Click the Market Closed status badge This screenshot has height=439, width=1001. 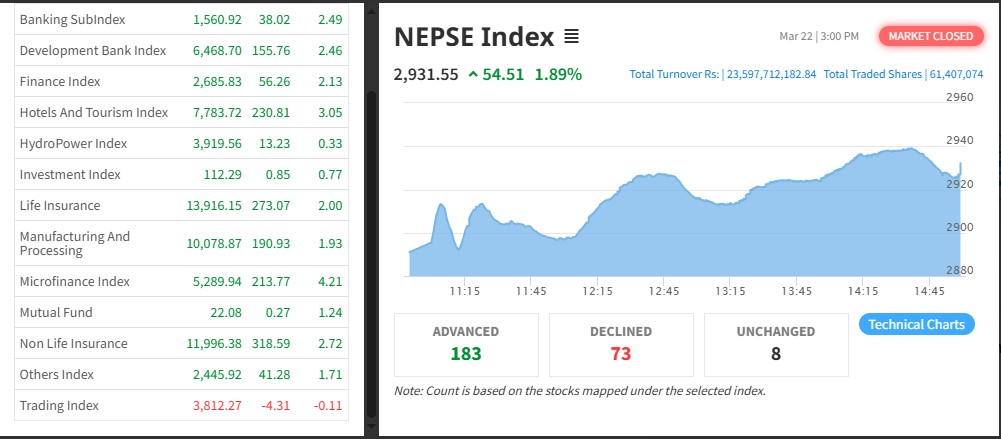tap(930, 36)
